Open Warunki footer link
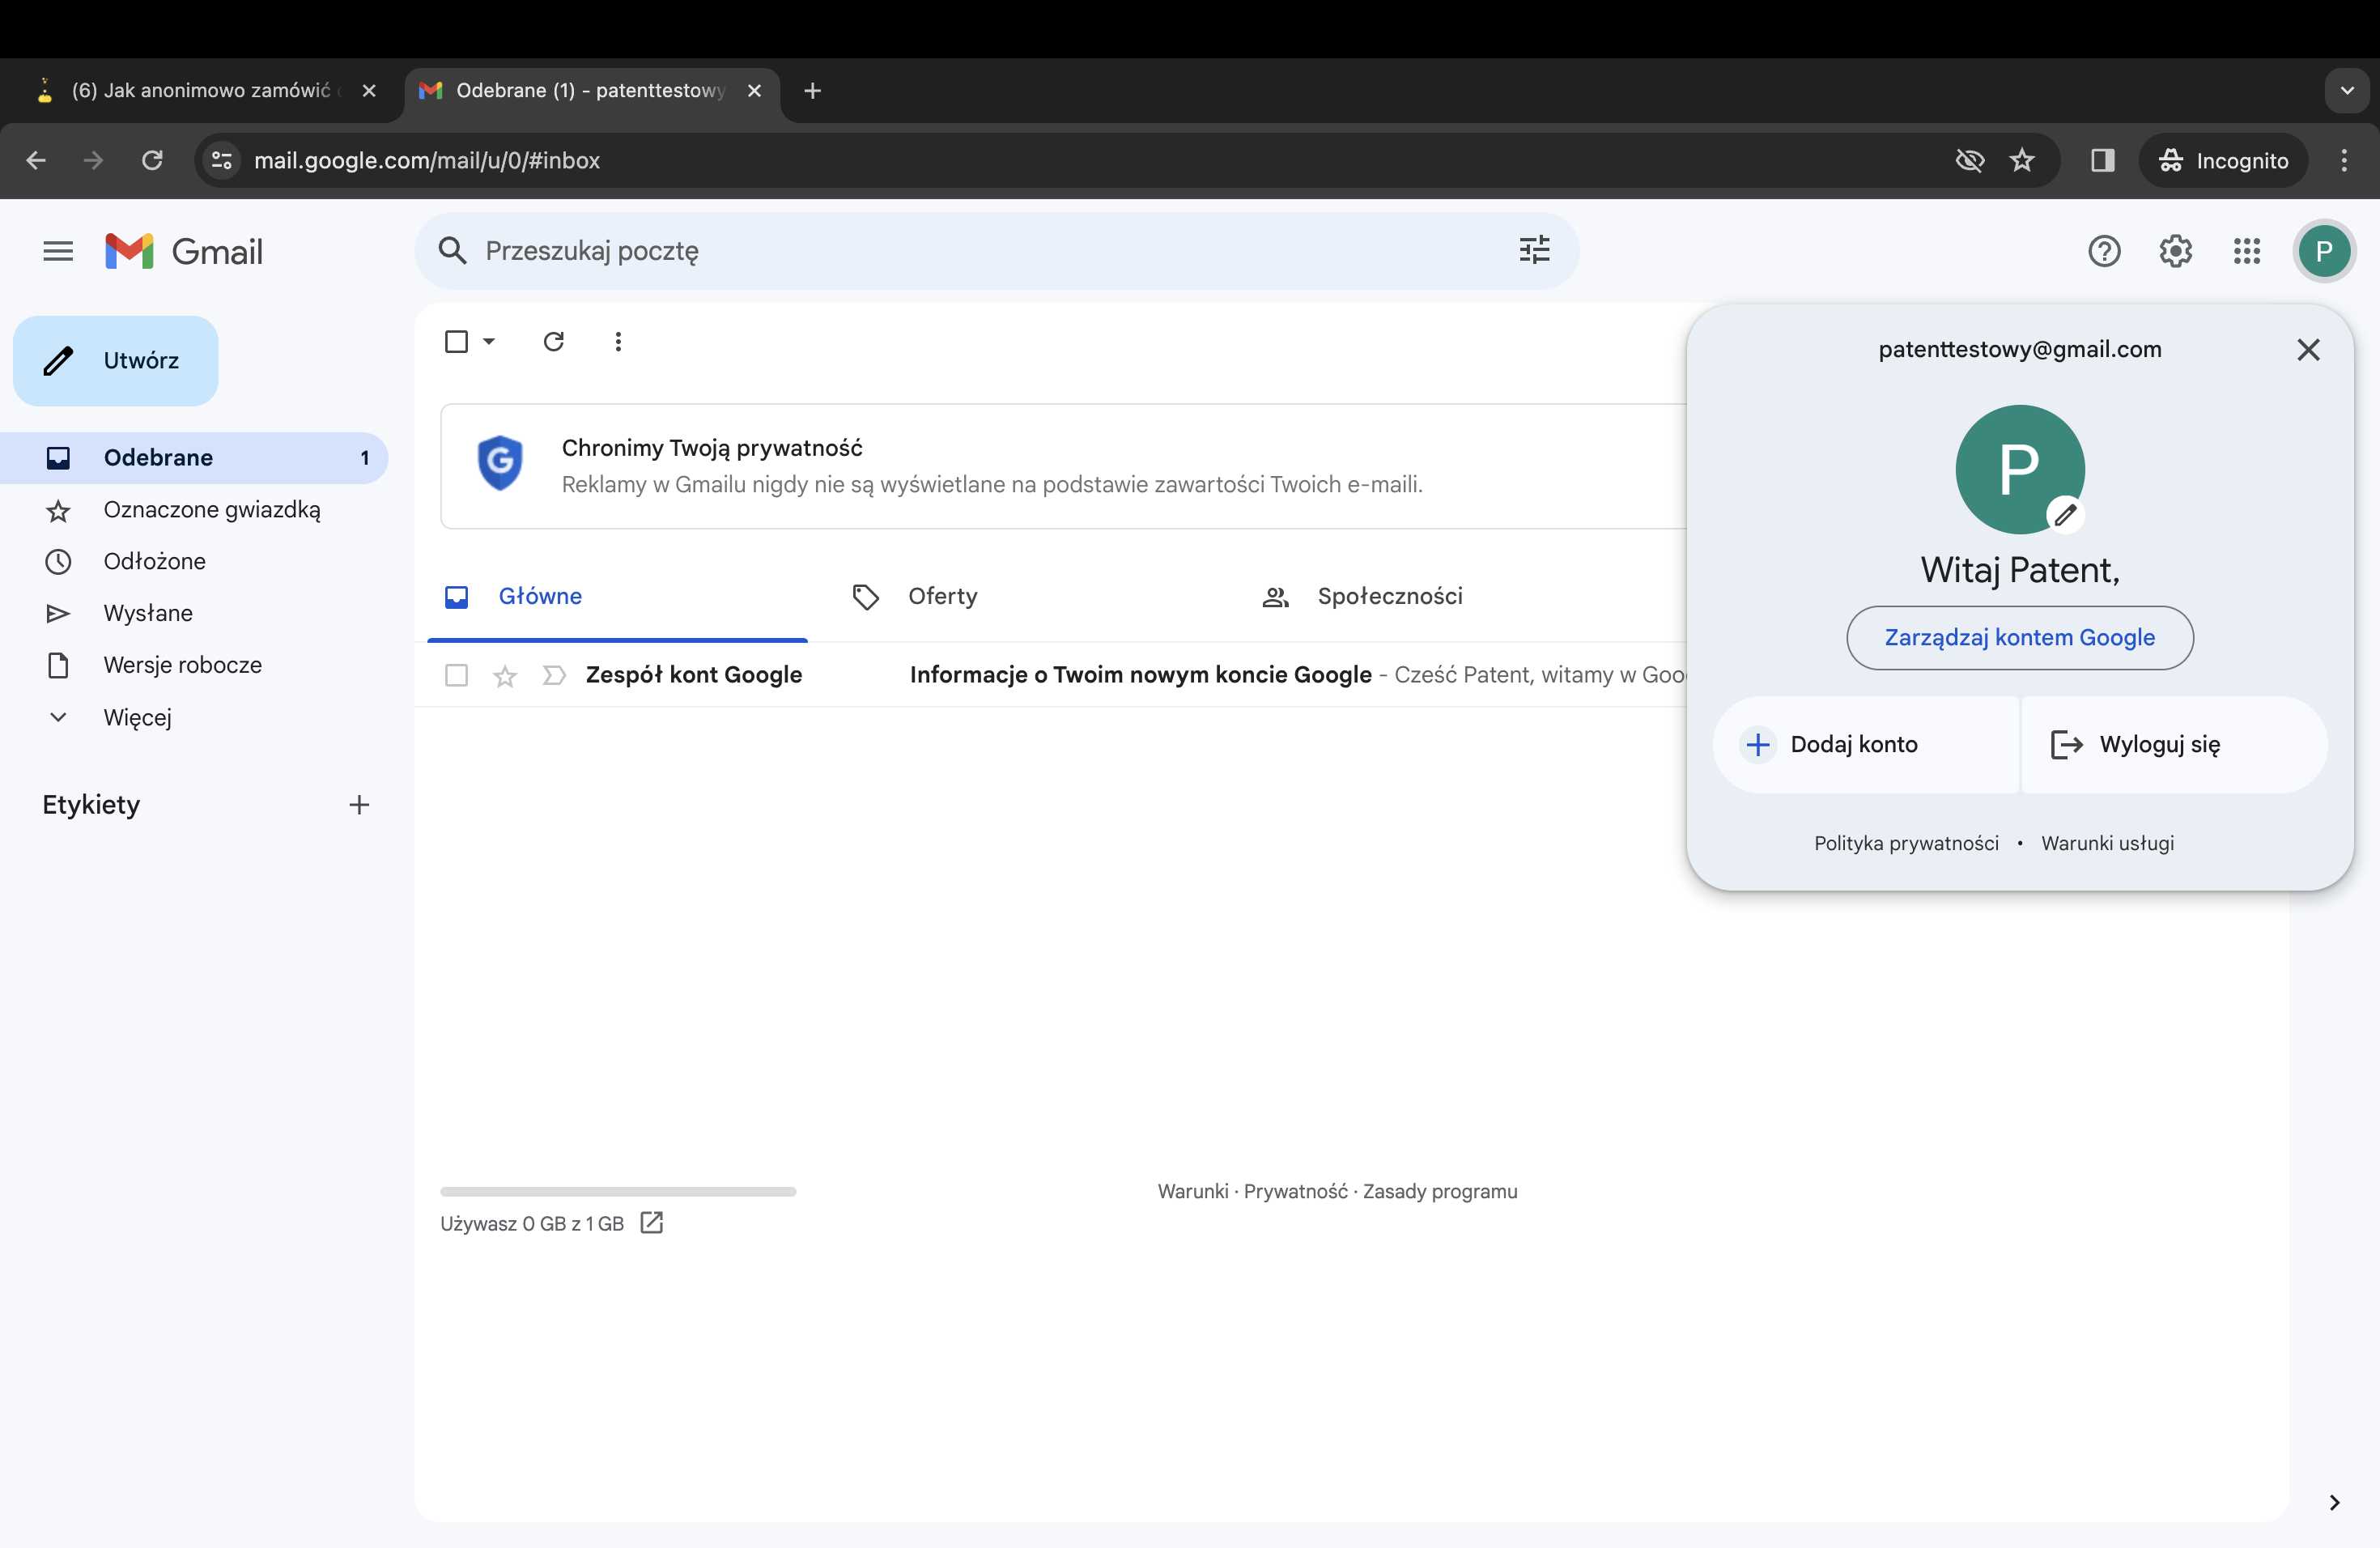This screenshot has width=2380, height=1548. [1193, 1191]
